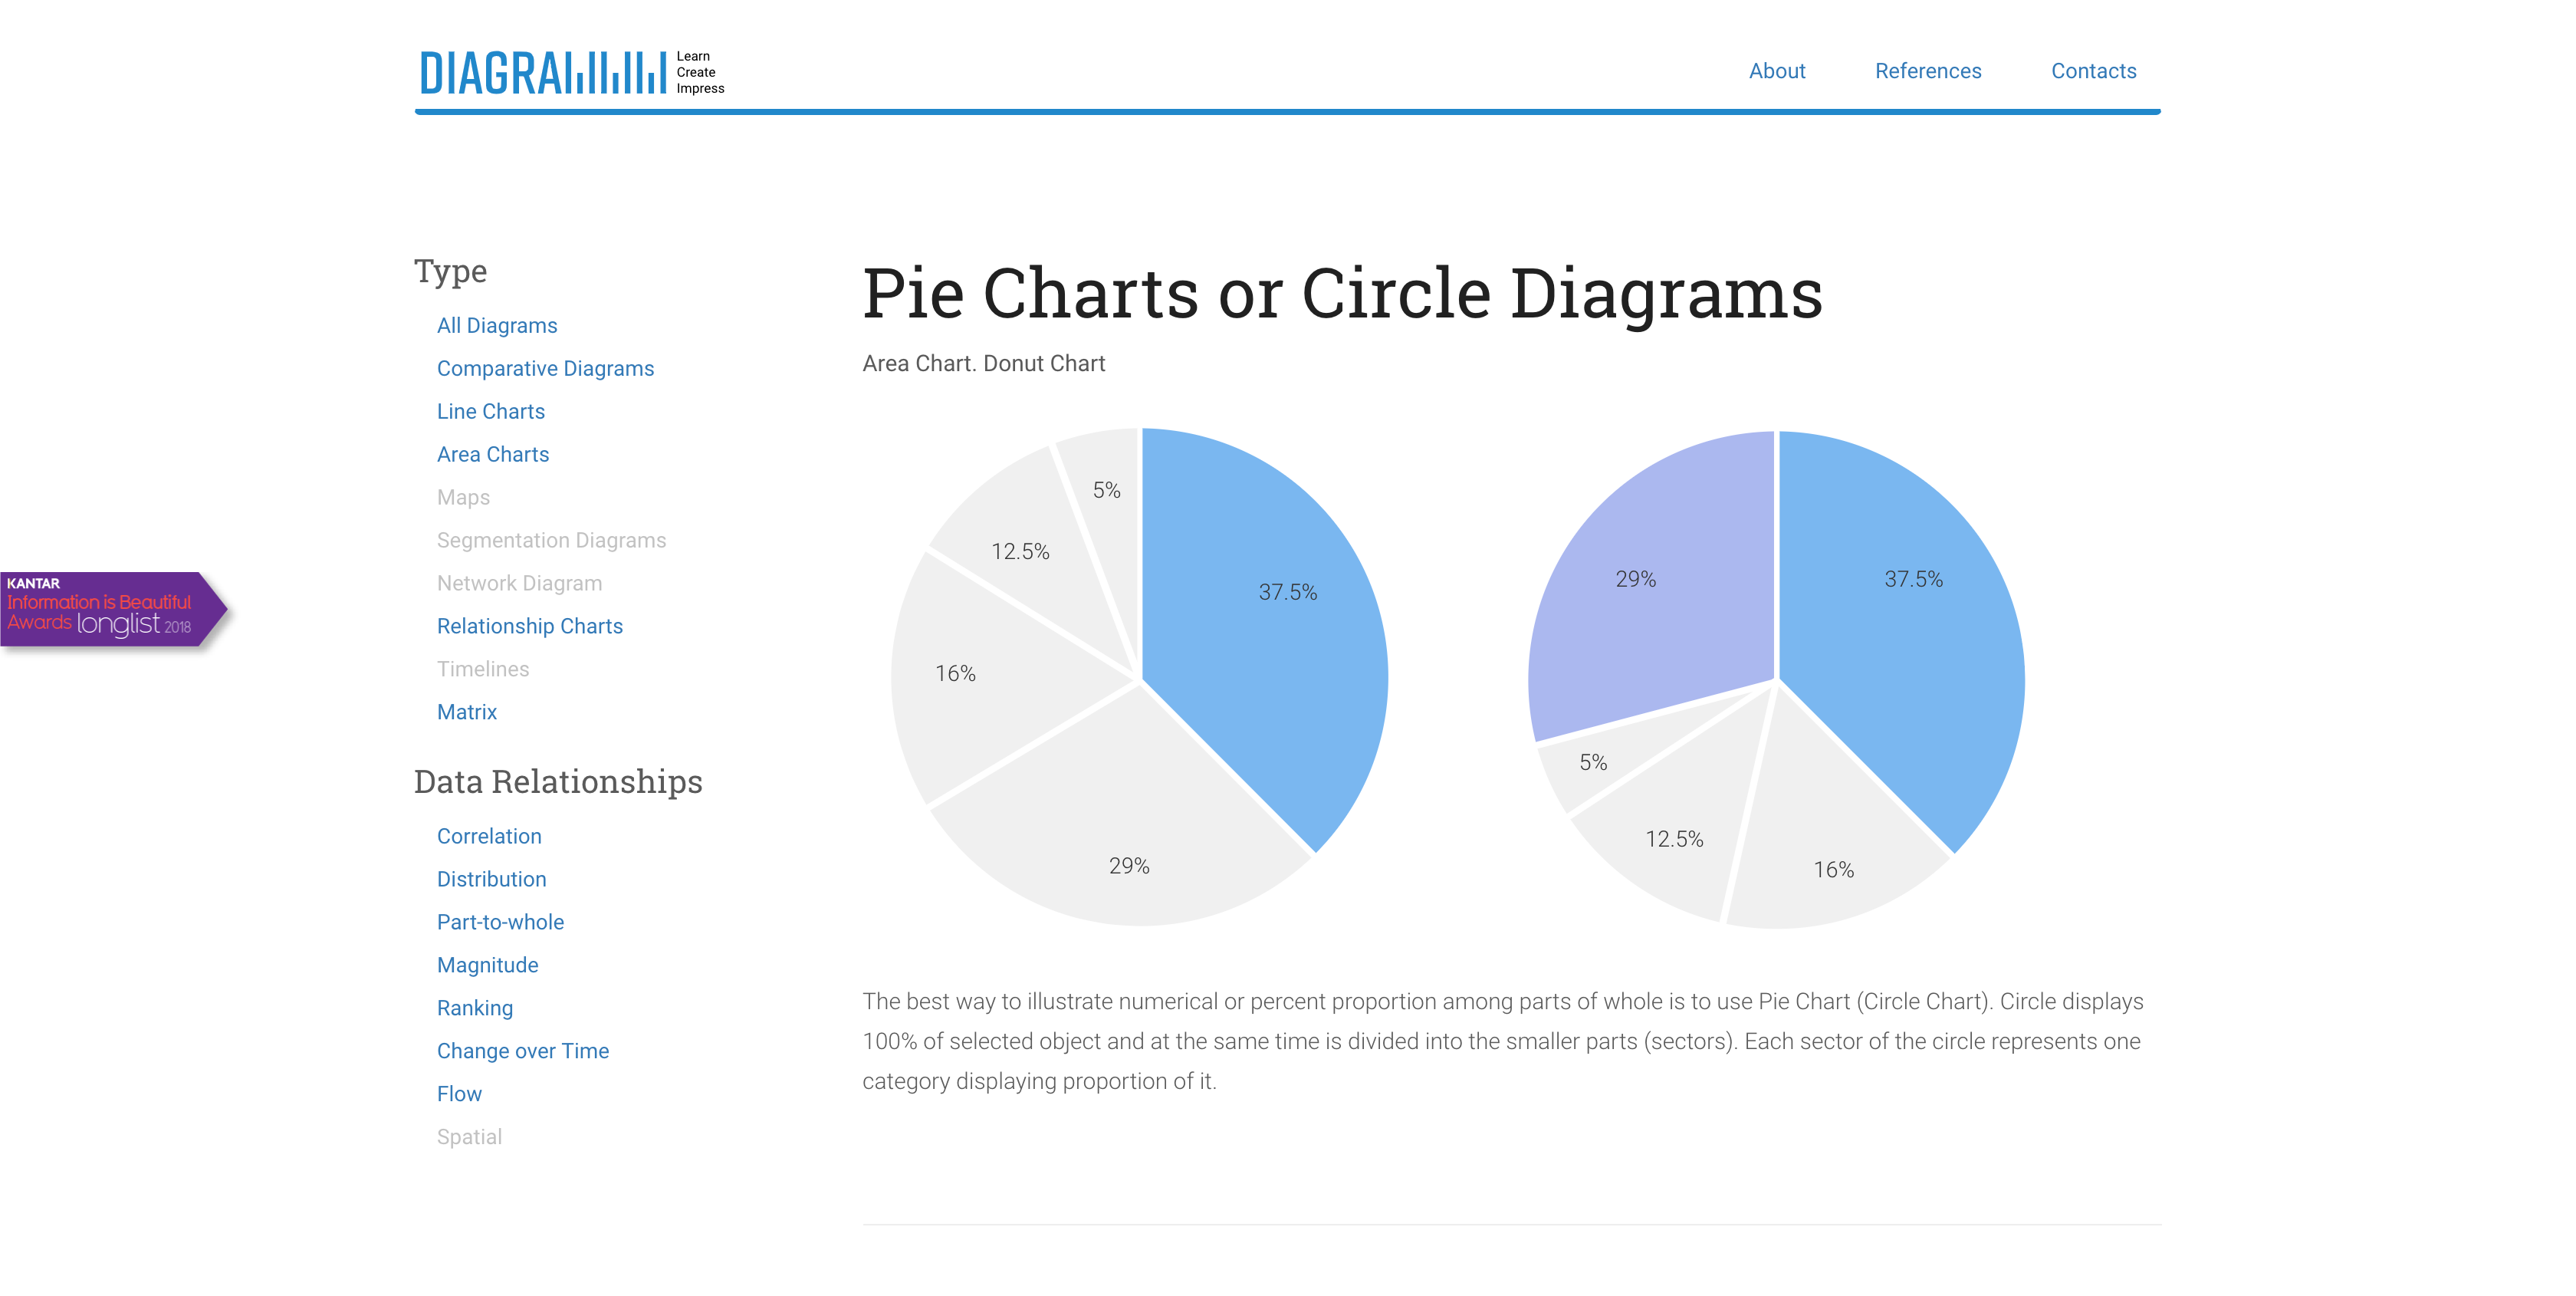Select the Matrix diagram type

click(x=466, y=711)
